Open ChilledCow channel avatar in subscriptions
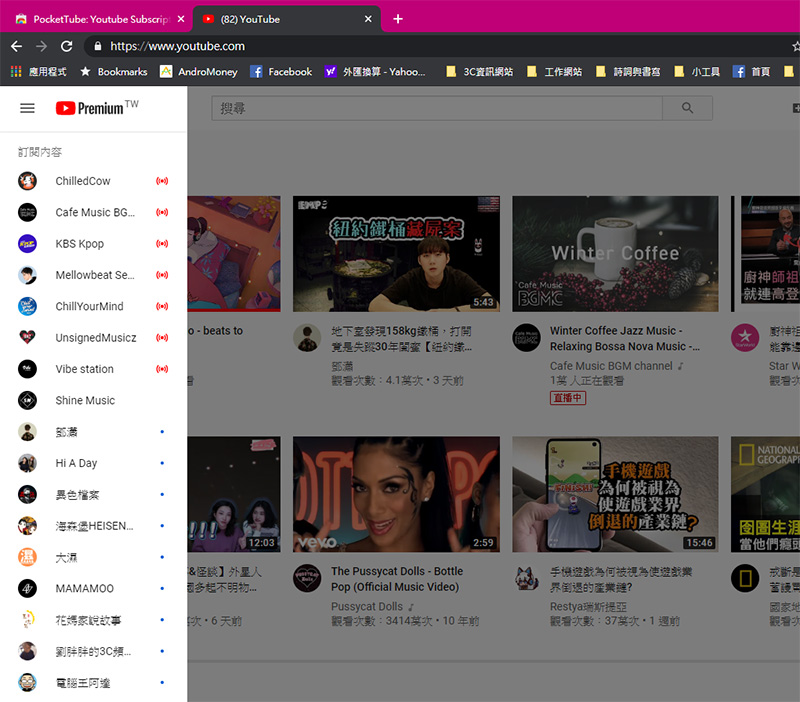Viewport: 800px width, 702px height. [x=28, y=181]
